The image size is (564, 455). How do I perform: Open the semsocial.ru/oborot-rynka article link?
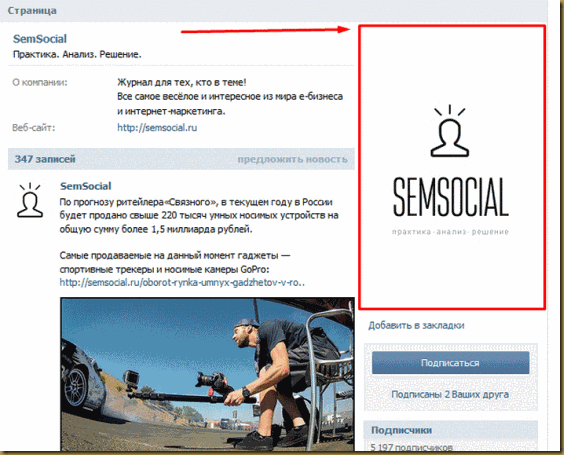182,282
